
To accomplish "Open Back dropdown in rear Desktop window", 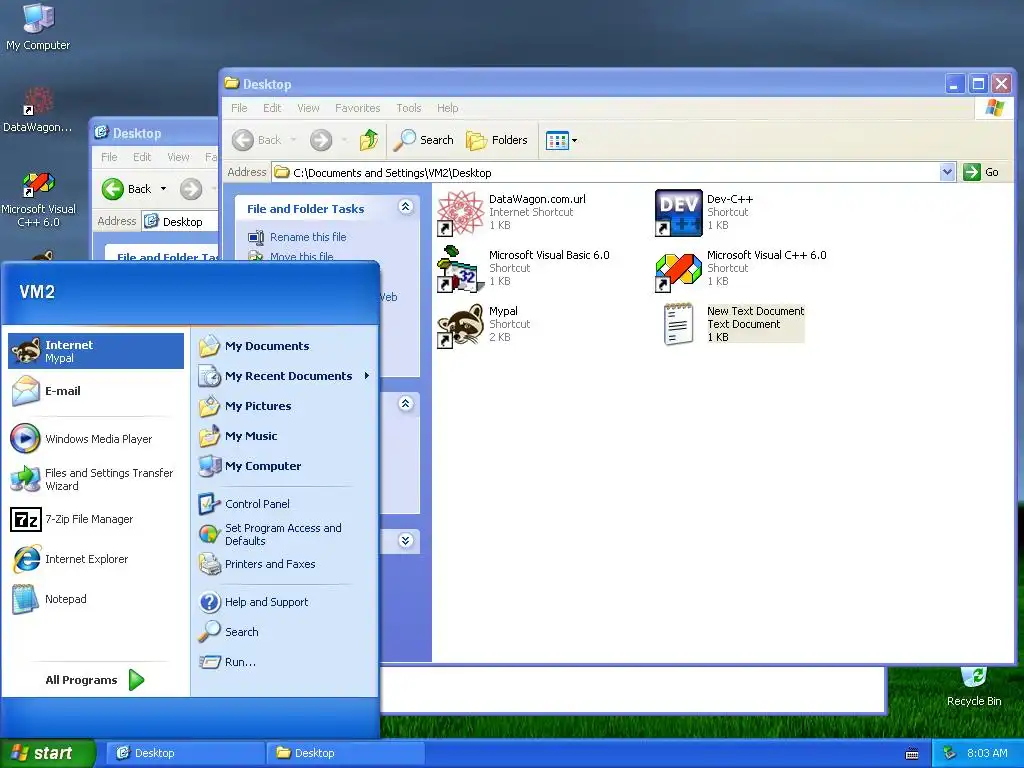I will [163, 189].
